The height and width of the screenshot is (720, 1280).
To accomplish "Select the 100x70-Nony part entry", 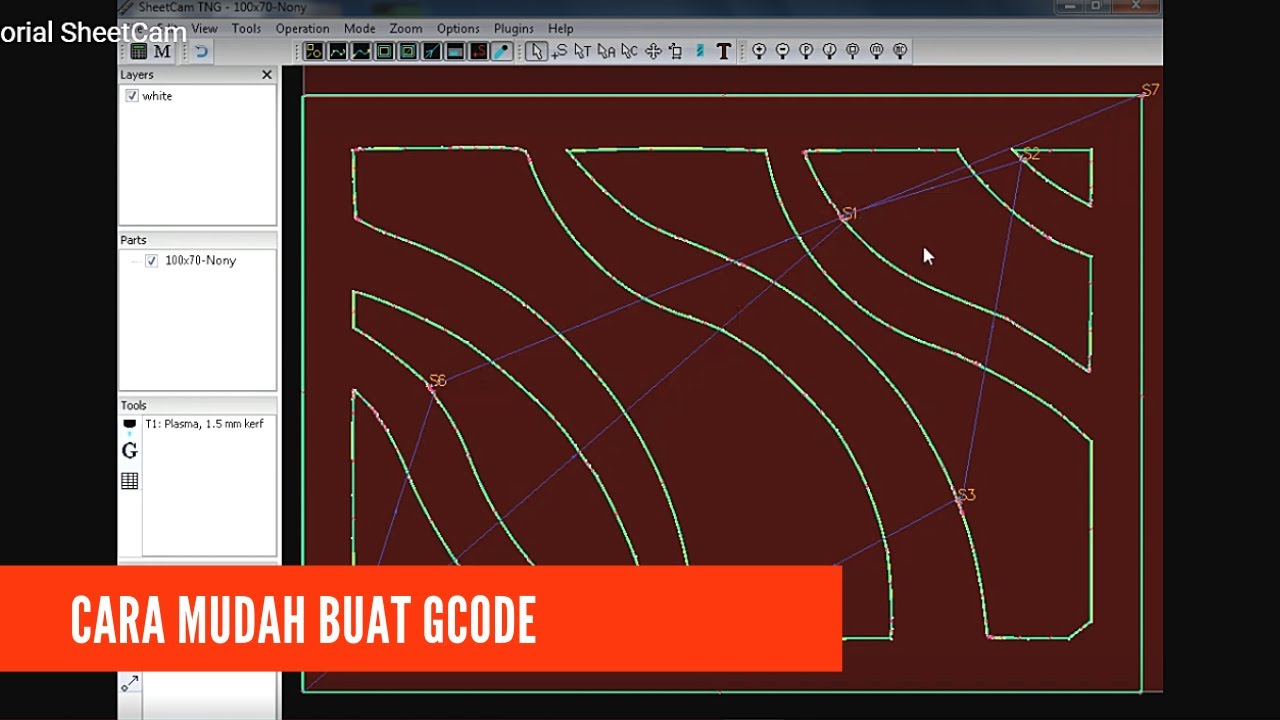I will tap(201, 261).
